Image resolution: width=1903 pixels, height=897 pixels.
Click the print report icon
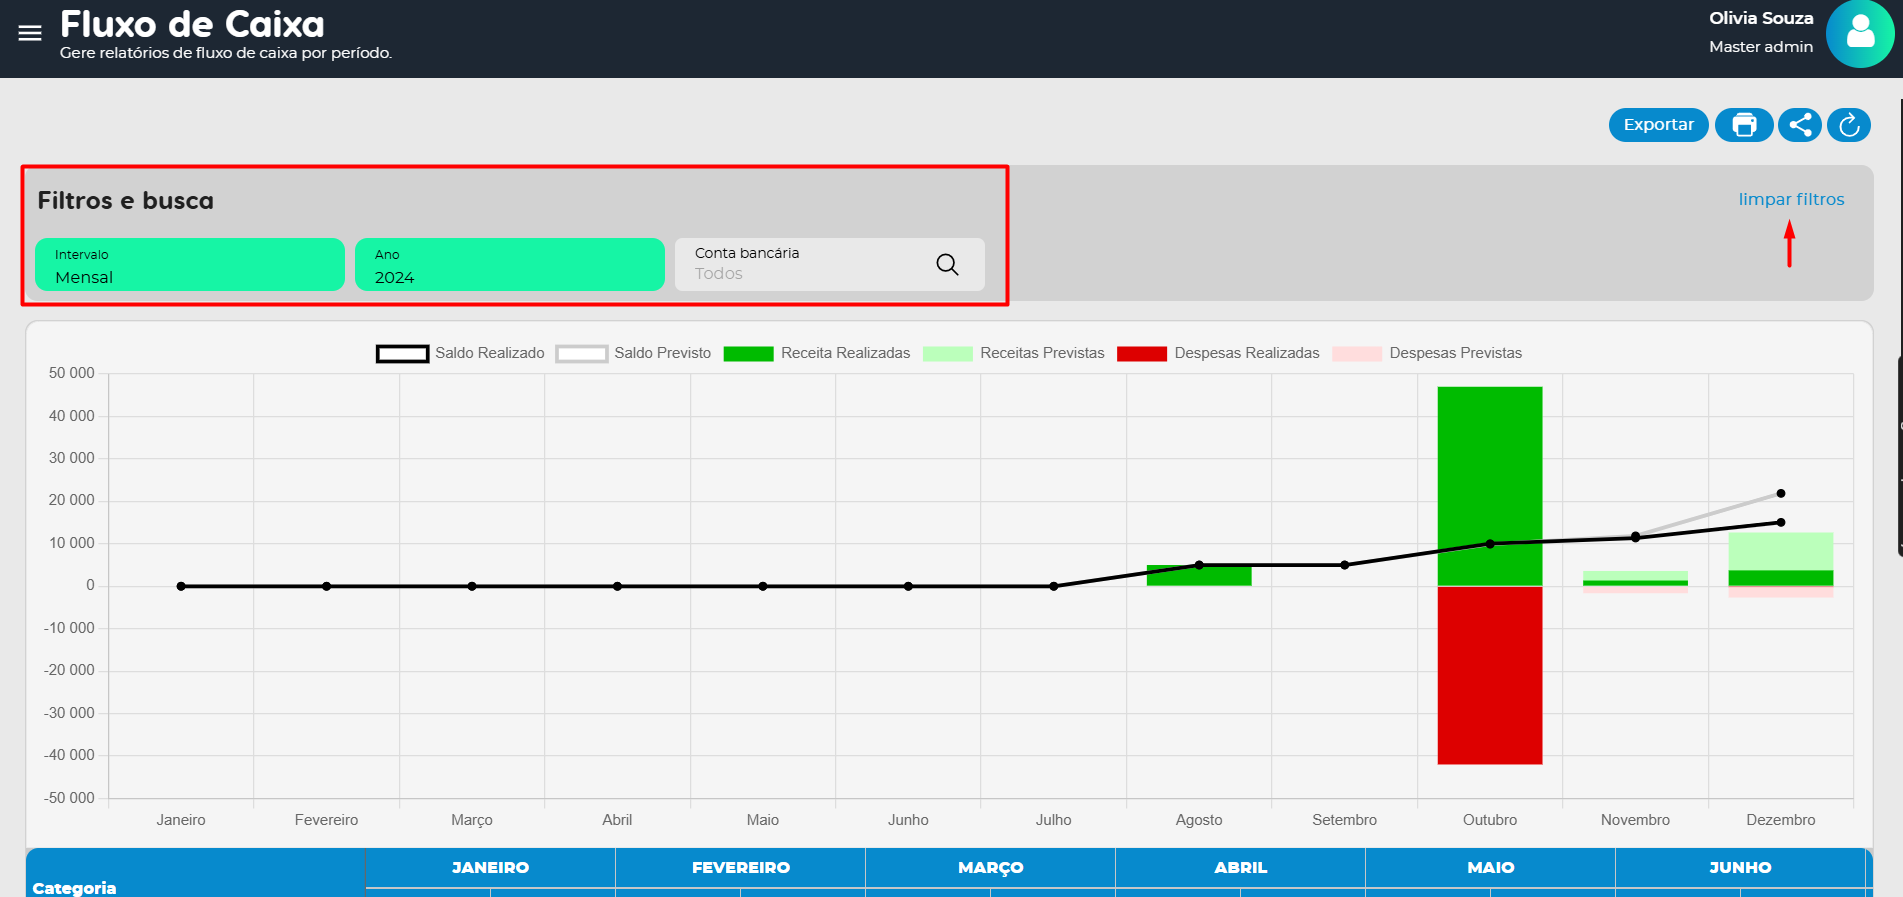tap(1744, 125)
